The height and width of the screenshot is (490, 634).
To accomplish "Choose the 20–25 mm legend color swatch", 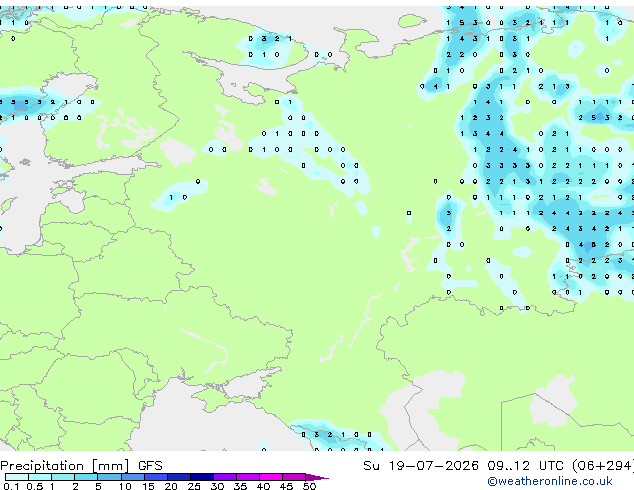I will tap(179, 477).
